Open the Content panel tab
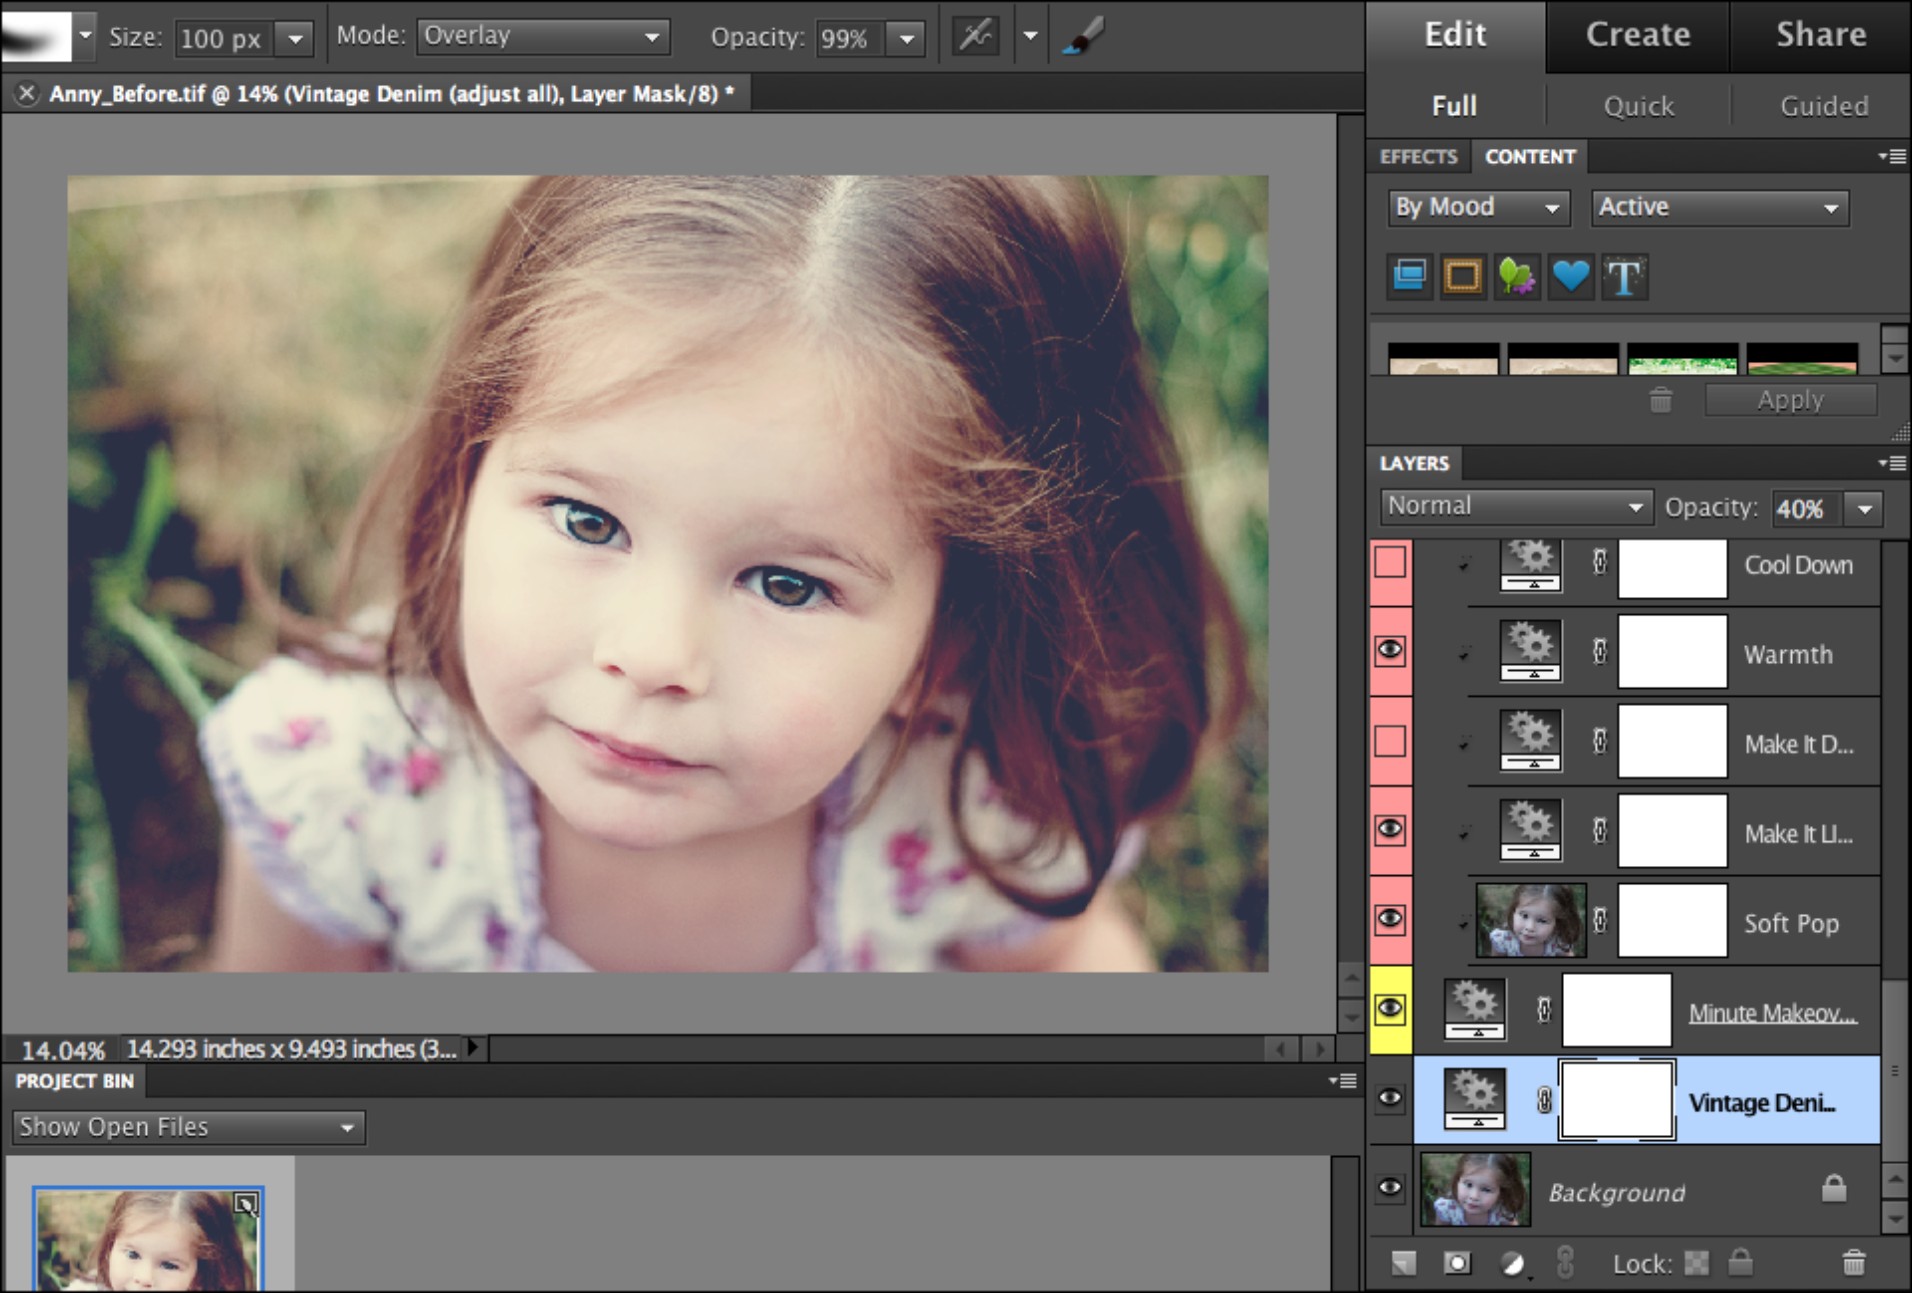The height and width of the screenshot is (1293, 1912). (x=1530, y=157)
